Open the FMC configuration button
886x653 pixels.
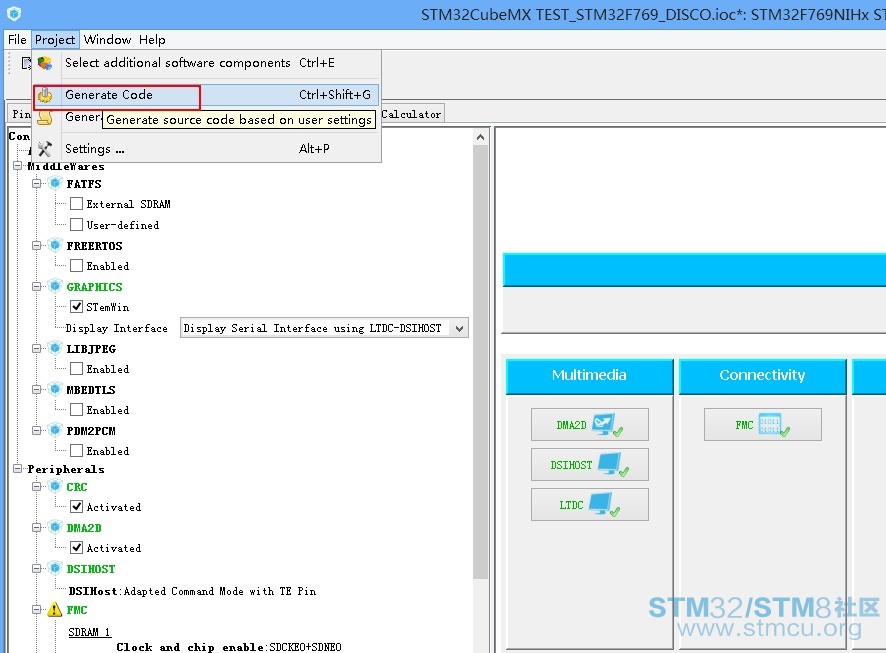(x=762, y=425)
